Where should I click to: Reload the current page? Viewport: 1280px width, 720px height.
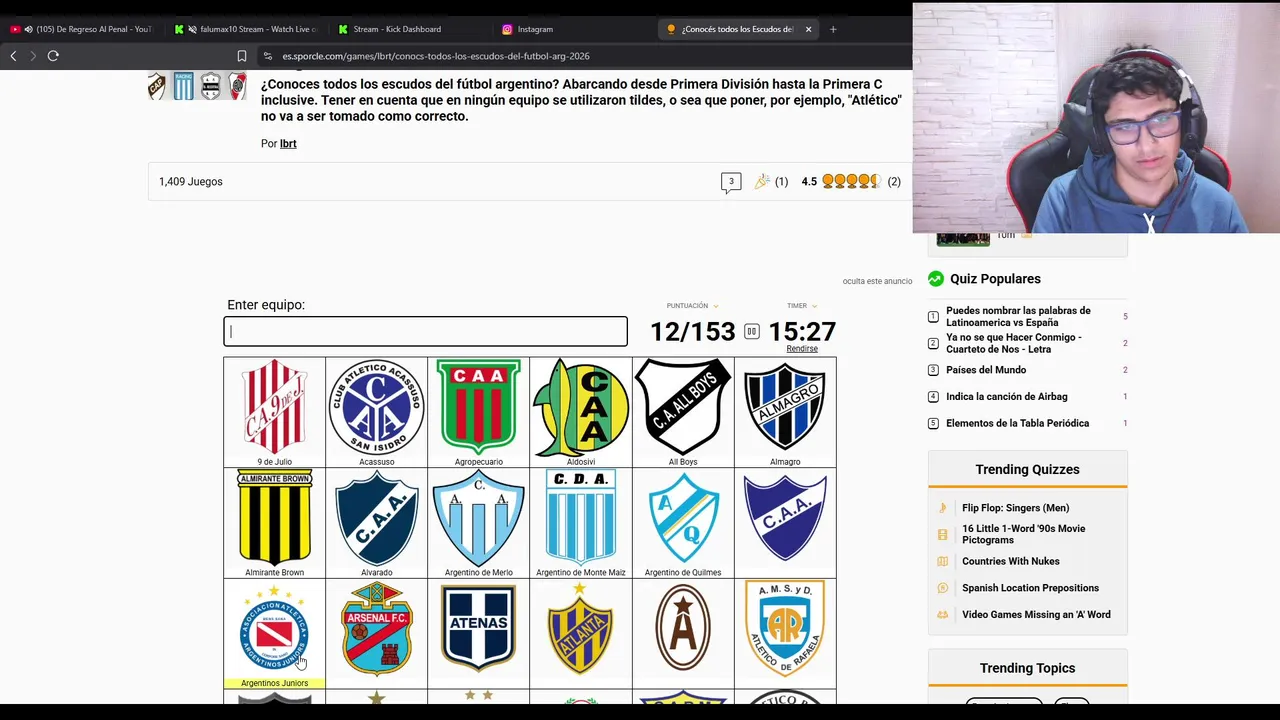click(53, 56)
